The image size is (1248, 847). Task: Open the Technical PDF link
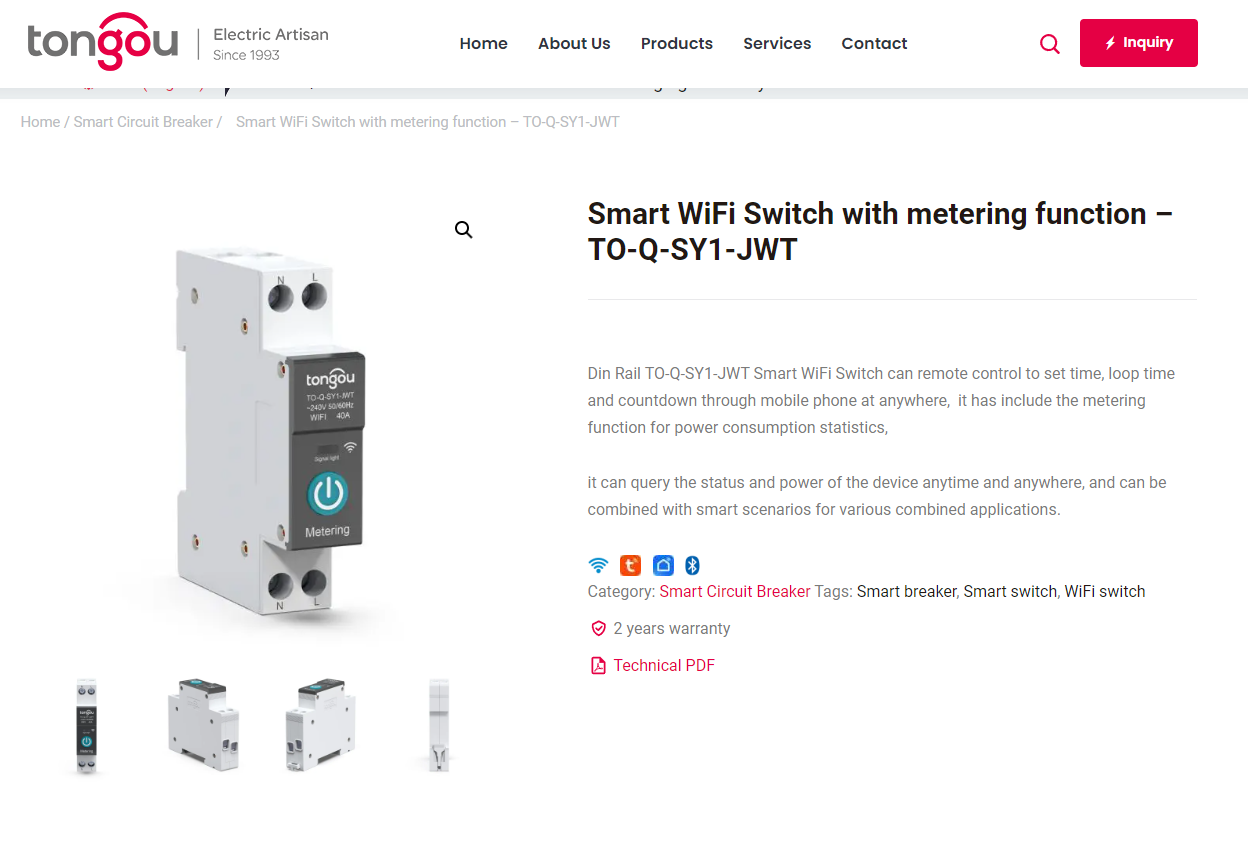click(x=664, y=665)
